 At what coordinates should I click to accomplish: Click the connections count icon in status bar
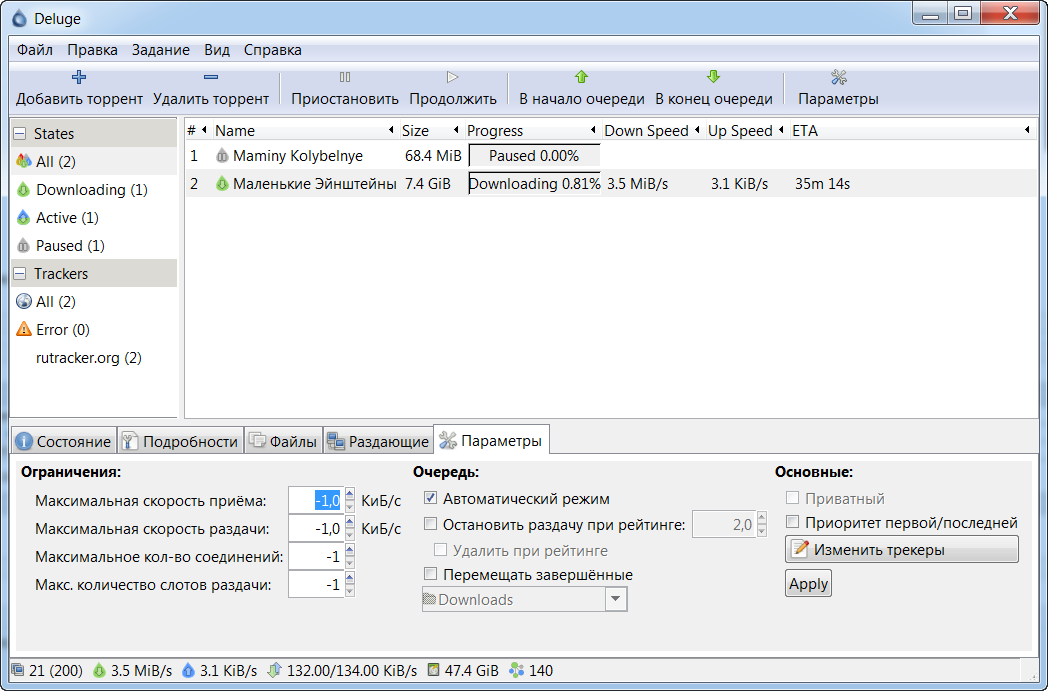18,670
